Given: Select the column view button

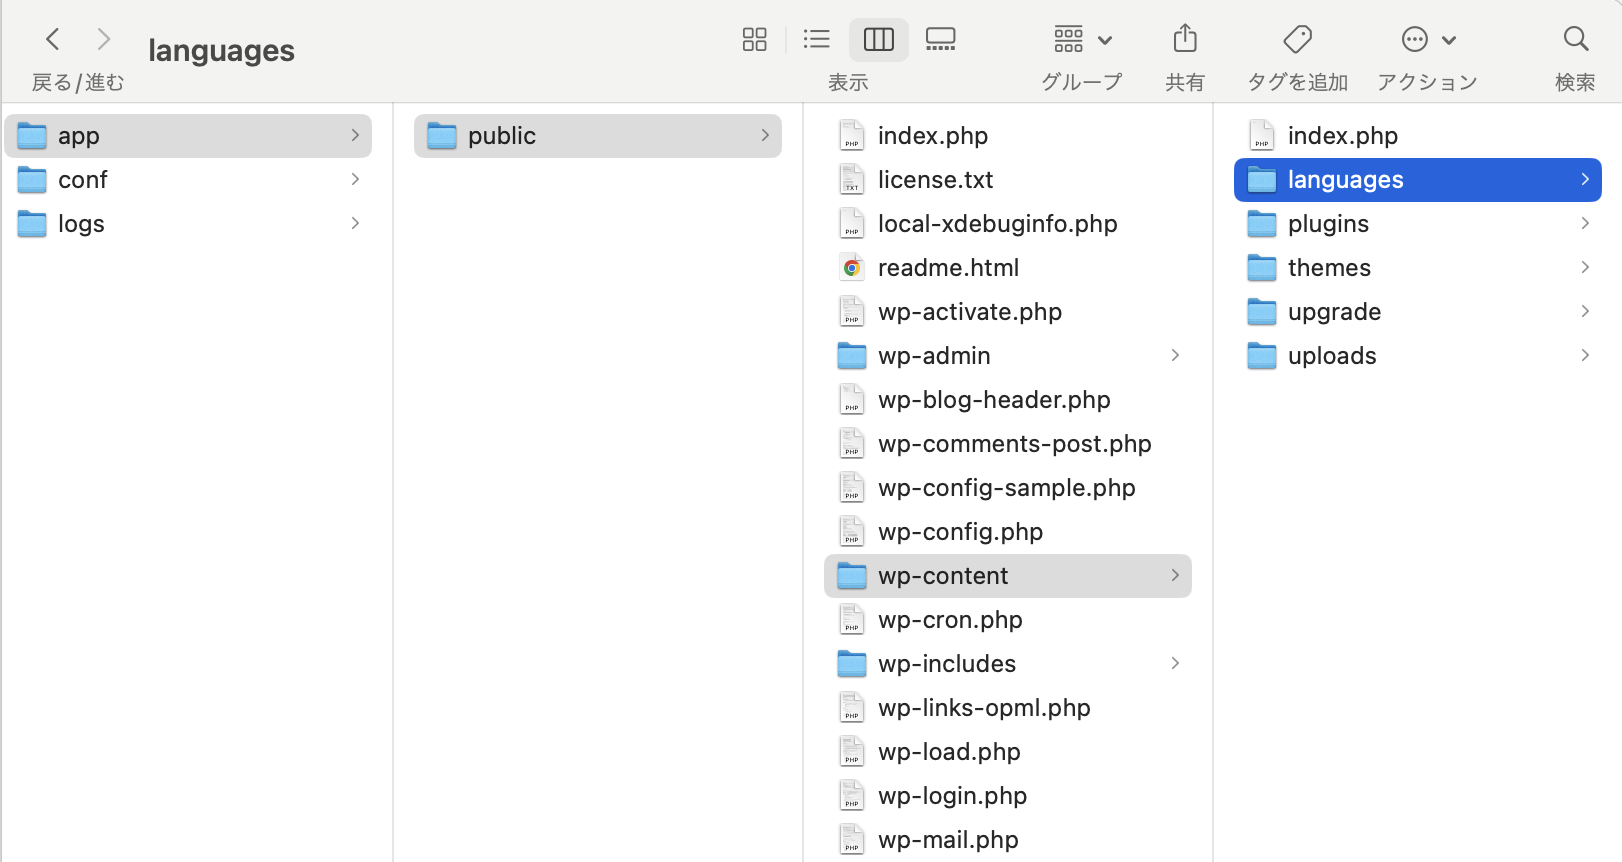Looking at the screenshot, I should (878, 40).
